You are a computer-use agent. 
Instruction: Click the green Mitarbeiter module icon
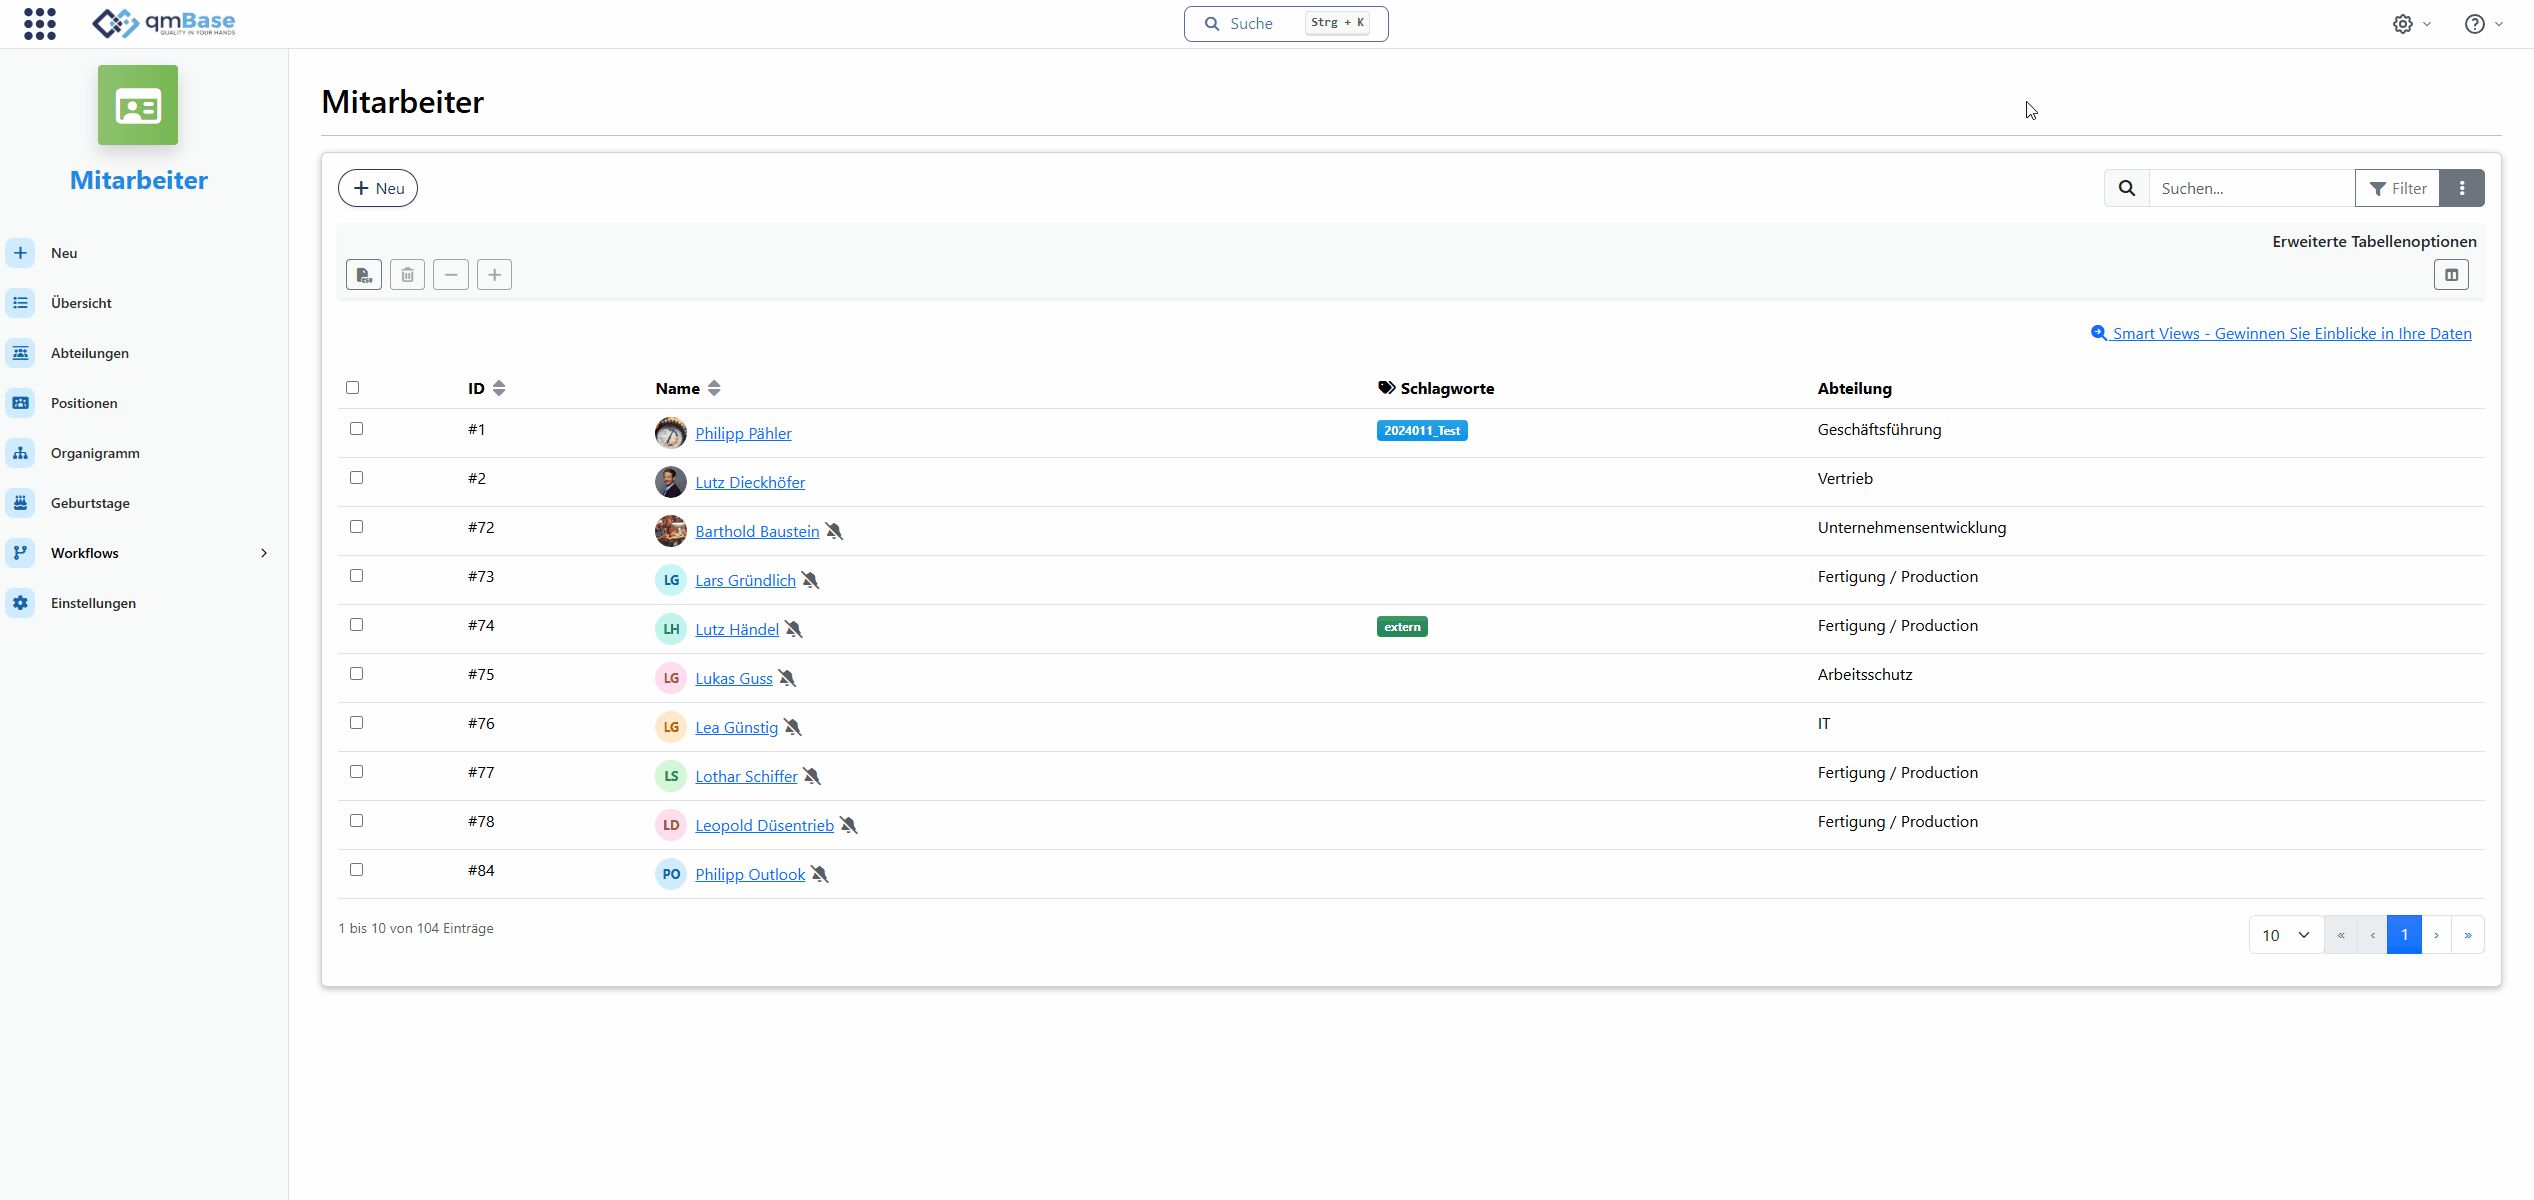[138, 105]
